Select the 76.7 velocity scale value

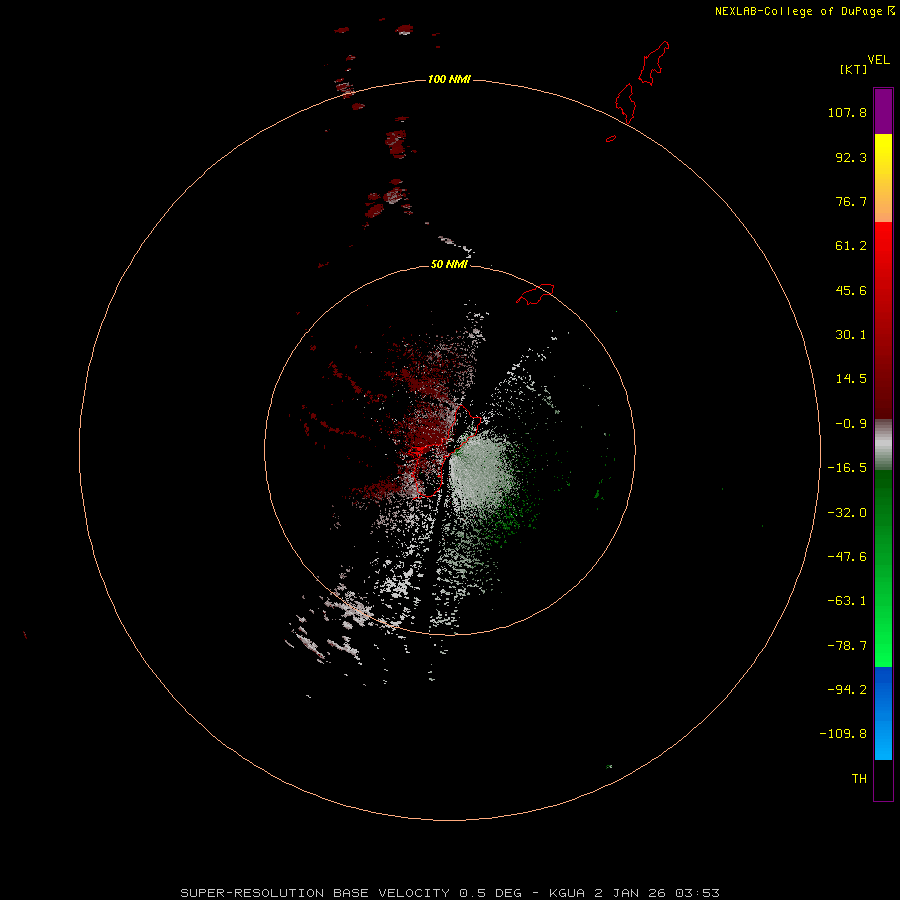pos(851,201)
